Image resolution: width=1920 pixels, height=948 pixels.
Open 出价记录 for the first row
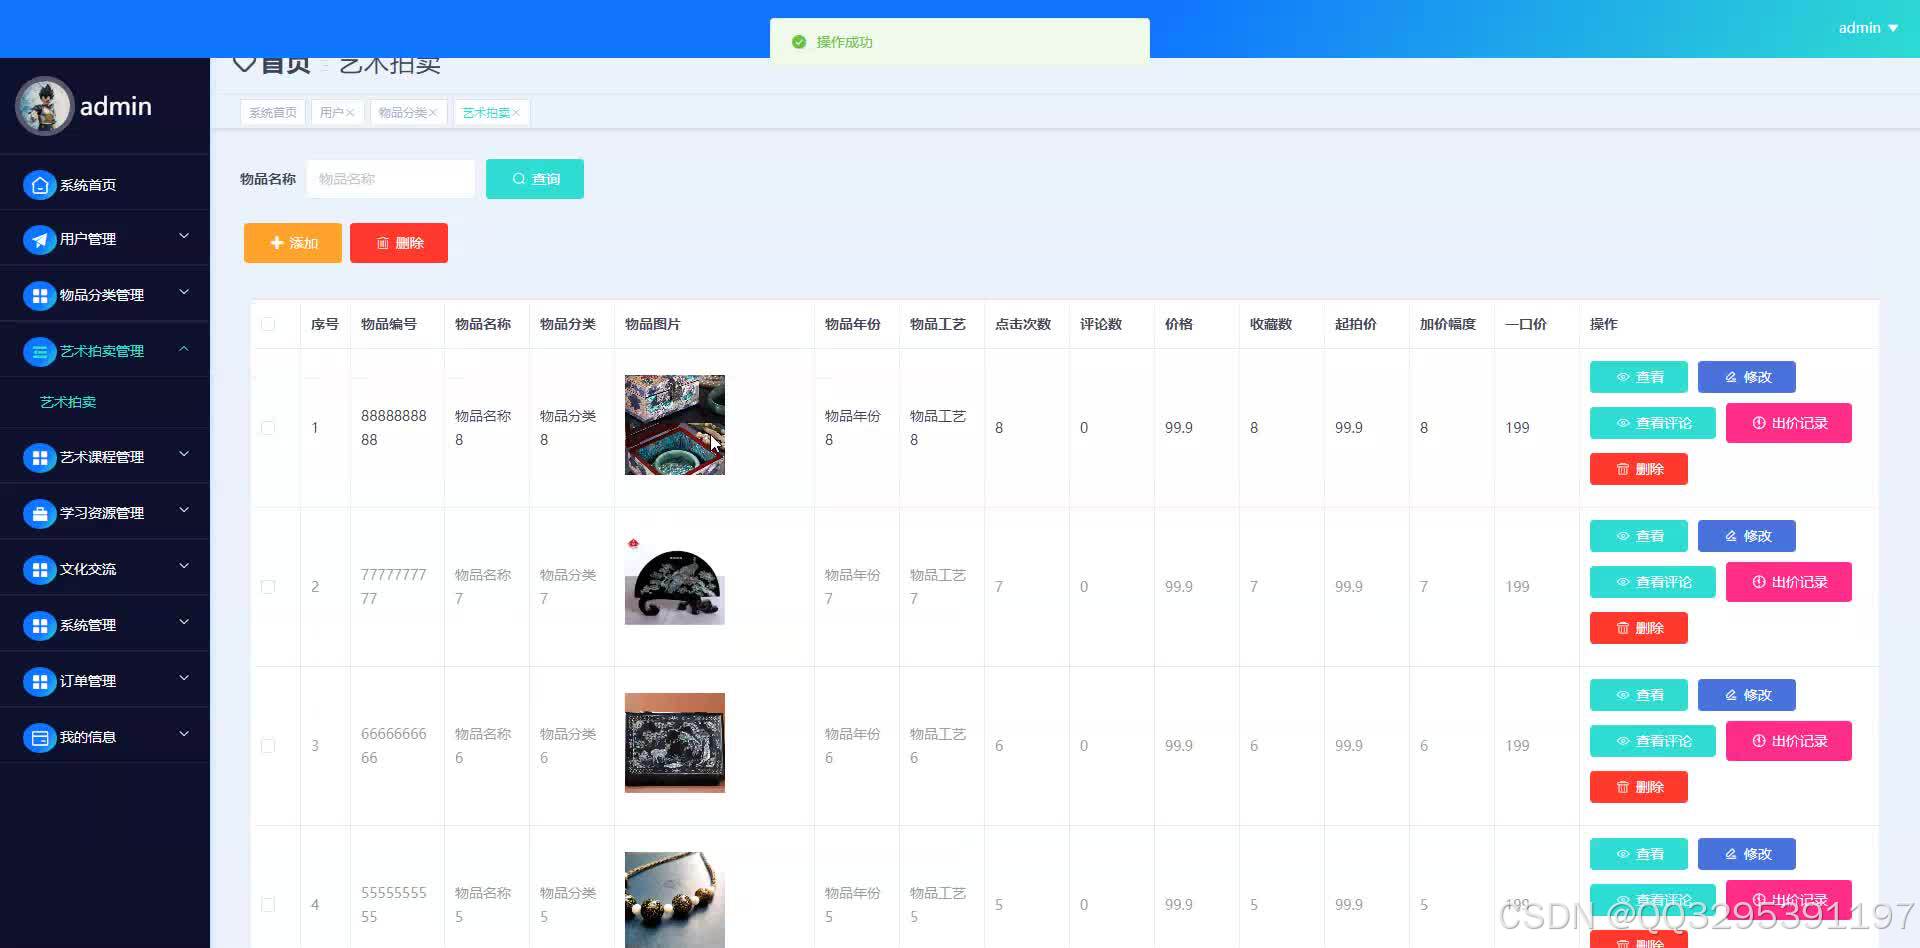[x=1788, y=422]
